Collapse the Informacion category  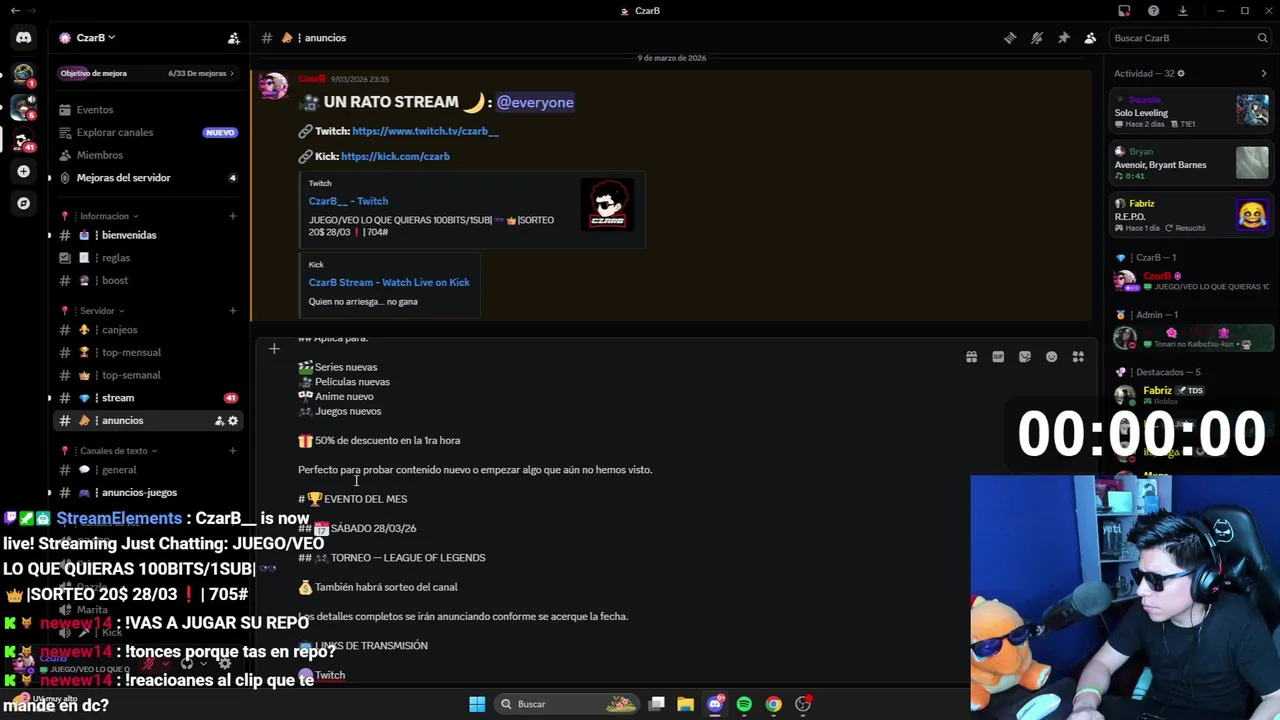tap(110, 216)
